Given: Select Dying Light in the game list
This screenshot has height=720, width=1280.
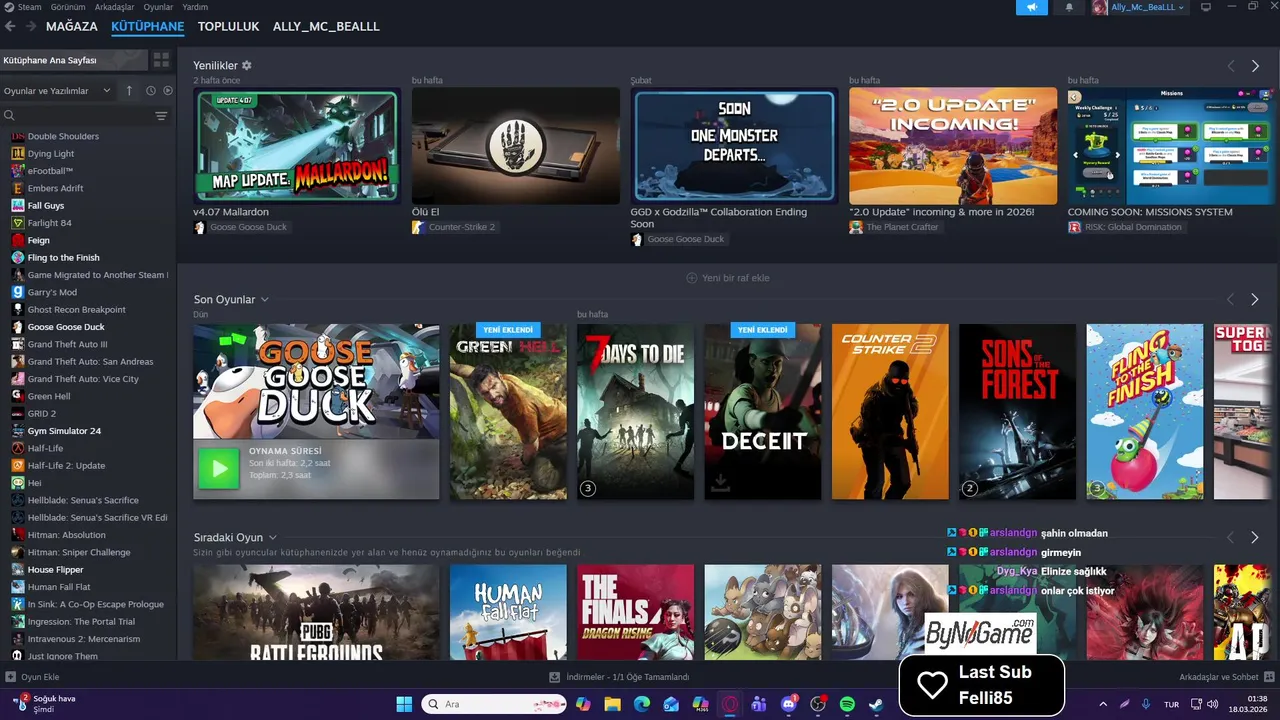Looking at the screenshot, I should [x=51, y=154].
